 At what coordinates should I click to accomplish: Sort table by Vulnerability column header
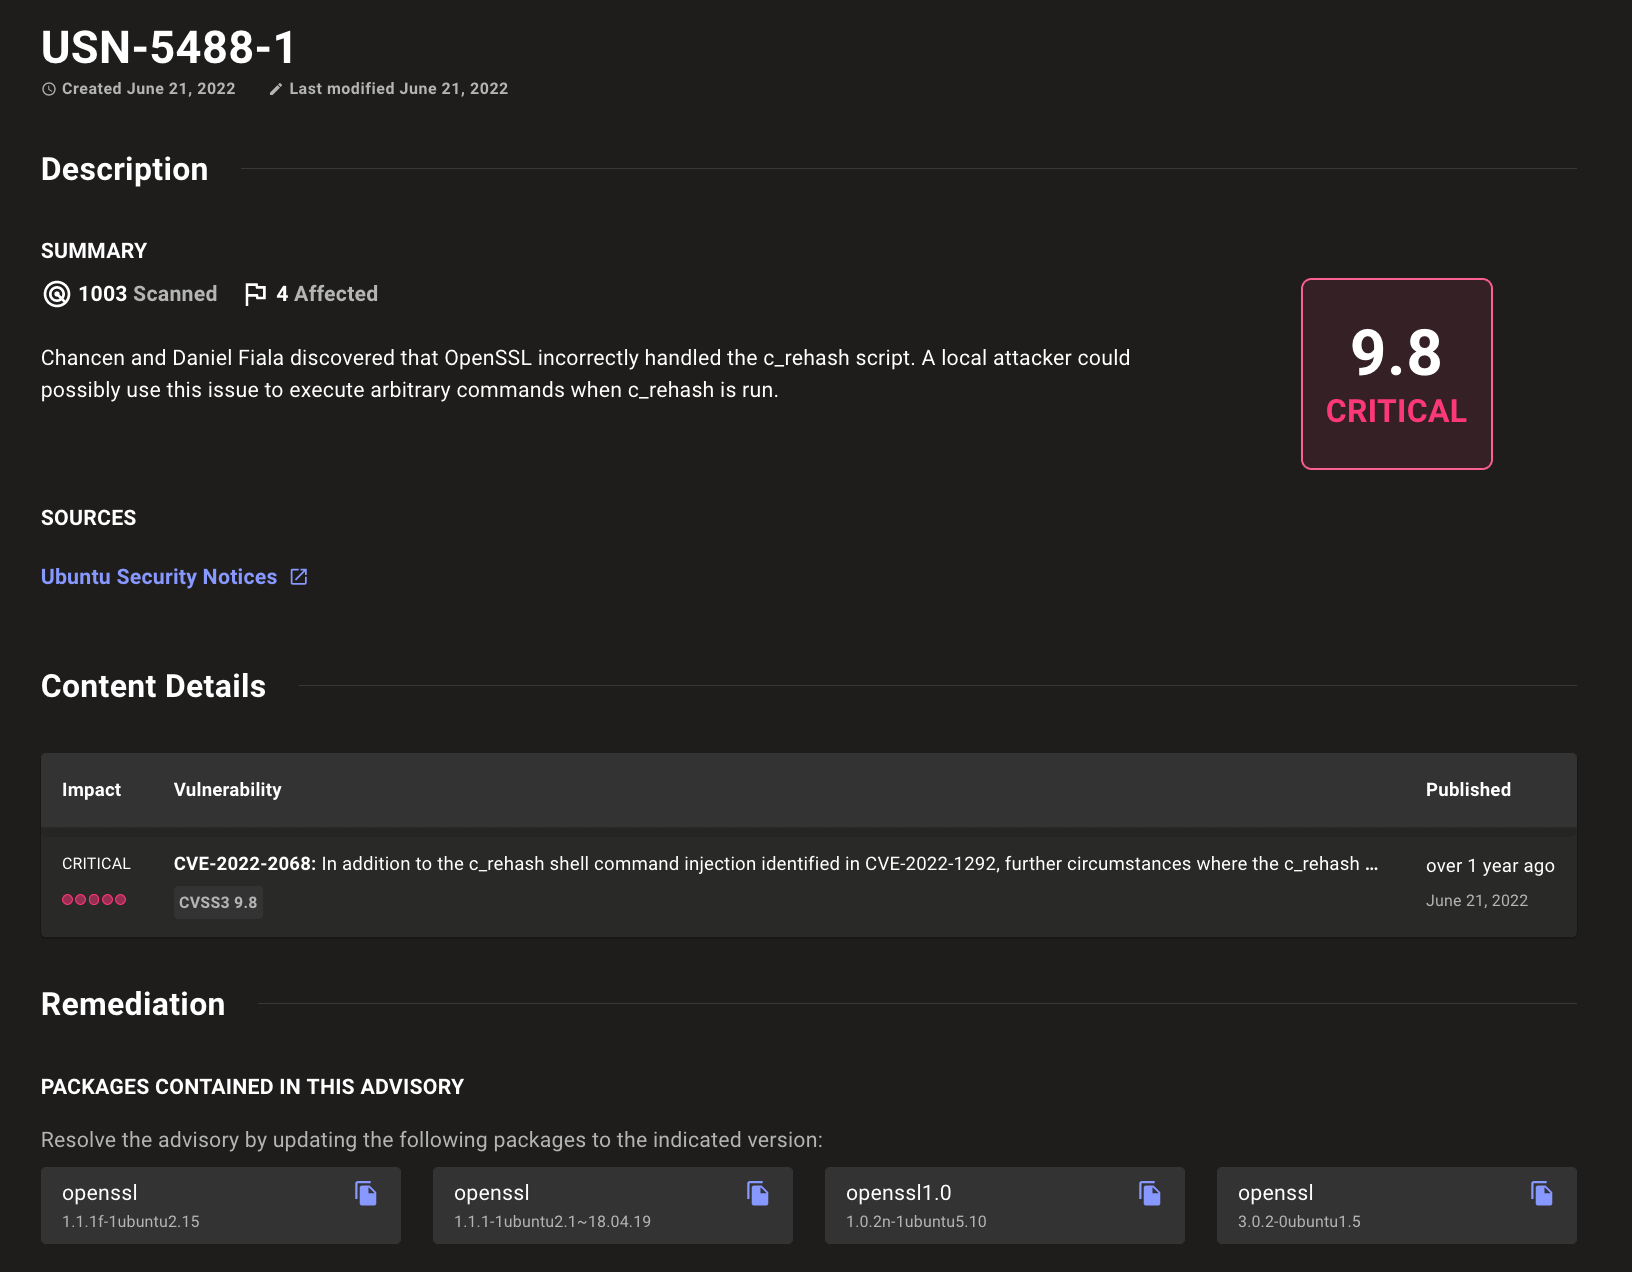[x=227, y=790]
